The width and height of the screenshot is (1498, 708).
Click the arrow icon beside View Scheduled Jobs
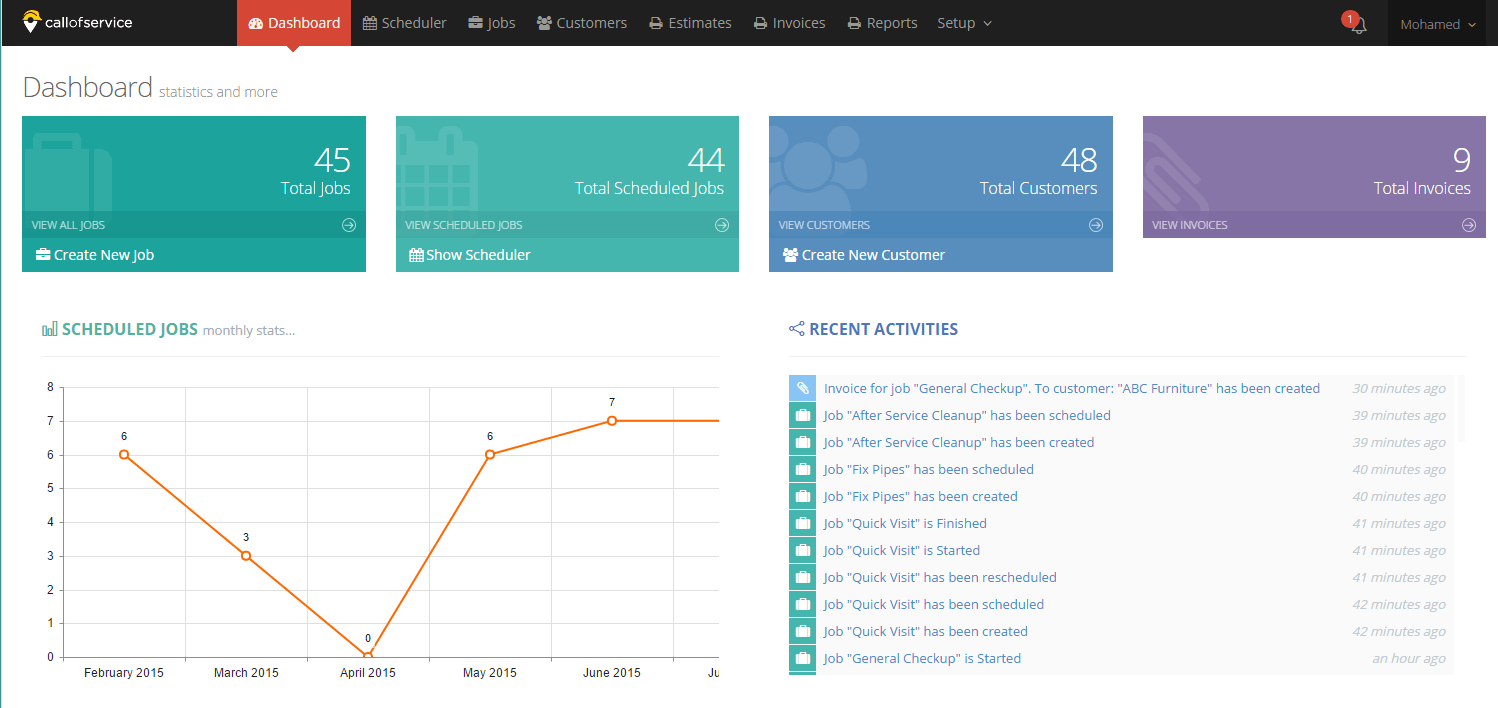[722, 225]
